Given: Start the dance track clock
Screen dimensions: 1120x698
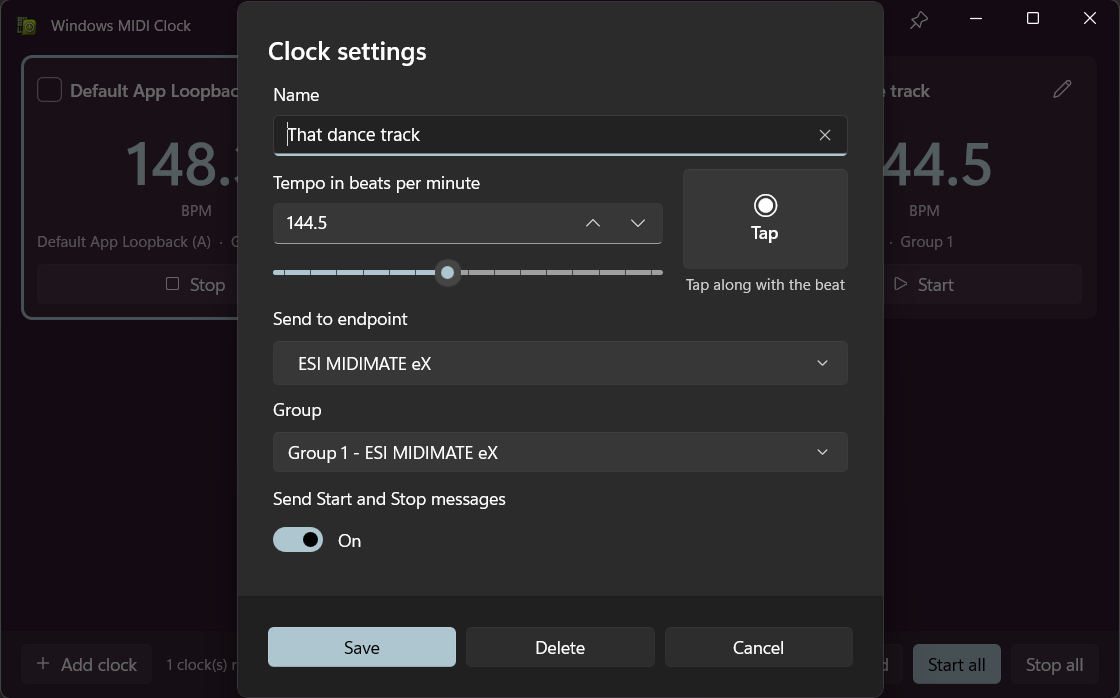Looking at the screenshot, I should pos(983,284).
